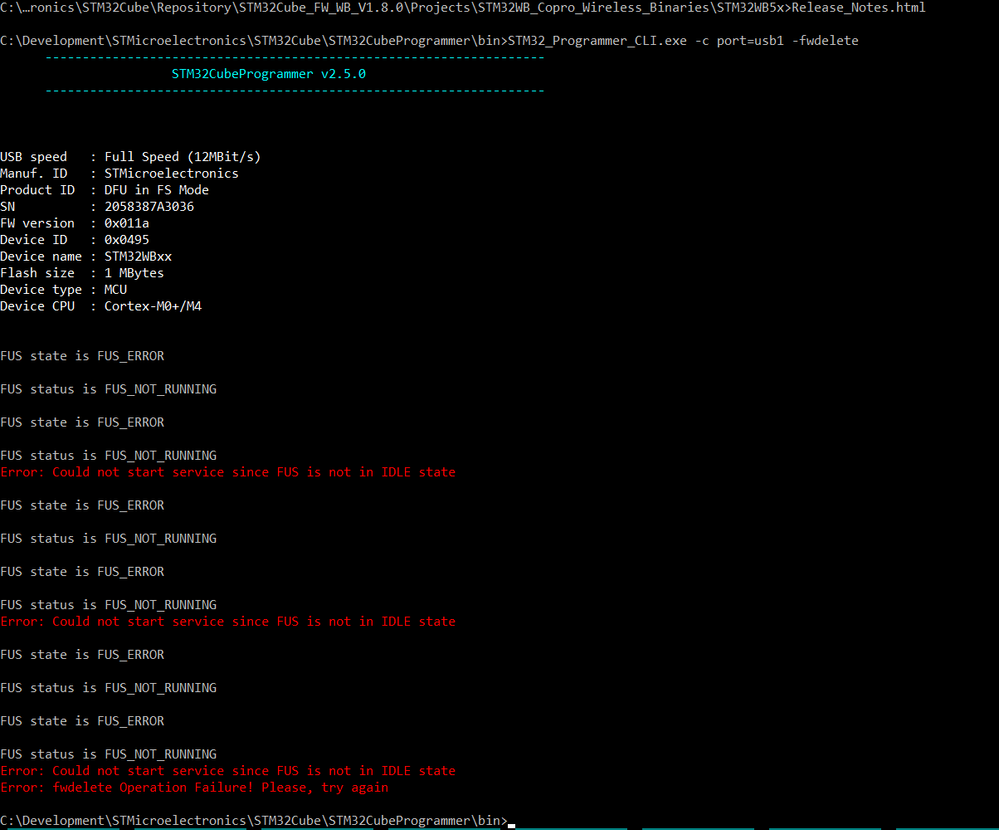Click 'Flash size : 1 MBytes' line
Viewport: 999px width, 830px height.
pos(82,273)
